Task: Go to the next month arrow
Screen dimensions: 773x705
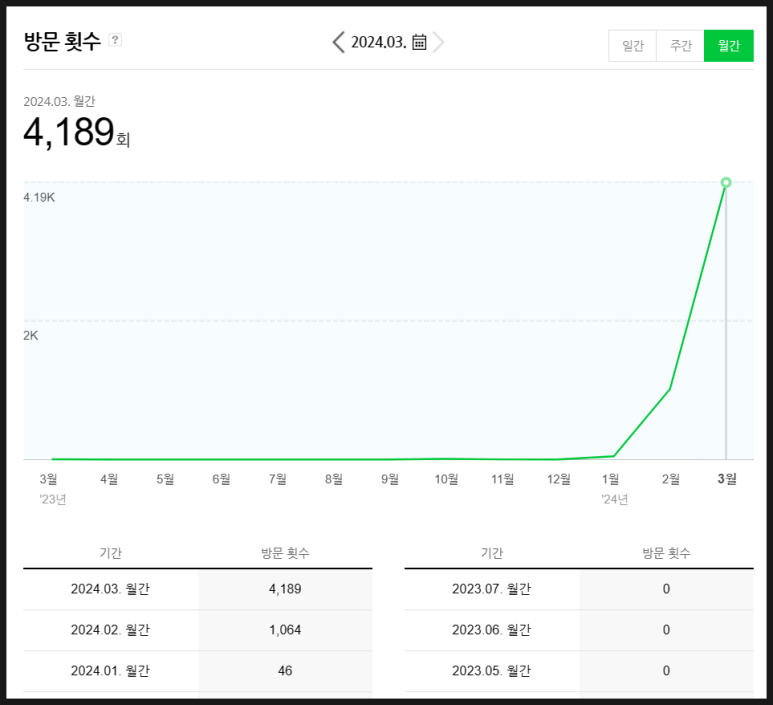Action: point(438,42)
